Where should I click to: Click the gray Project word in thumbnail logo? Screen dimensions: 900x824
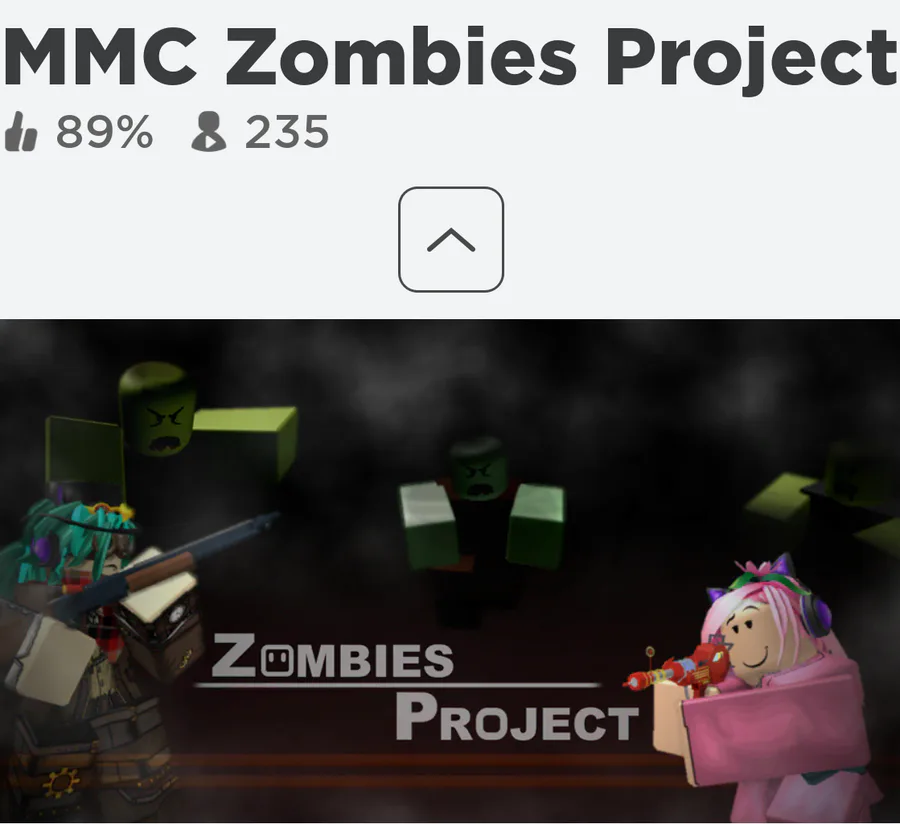click(517, 717)
